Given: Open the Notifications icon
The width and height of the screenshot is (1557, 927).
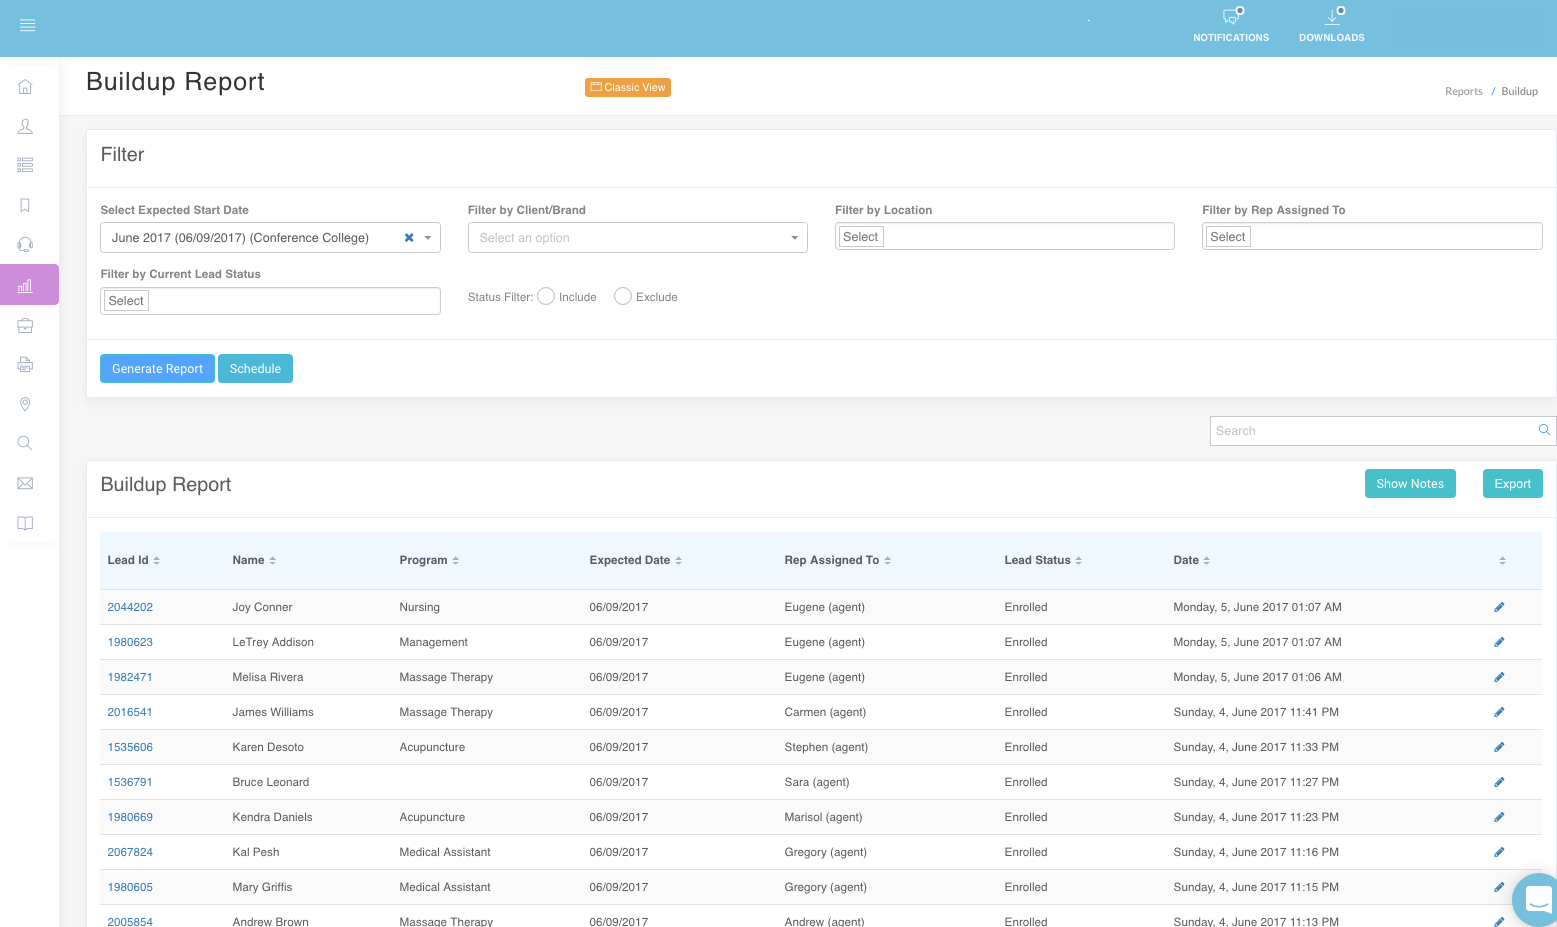Looking at the screenshot, I should (1231, 18).
